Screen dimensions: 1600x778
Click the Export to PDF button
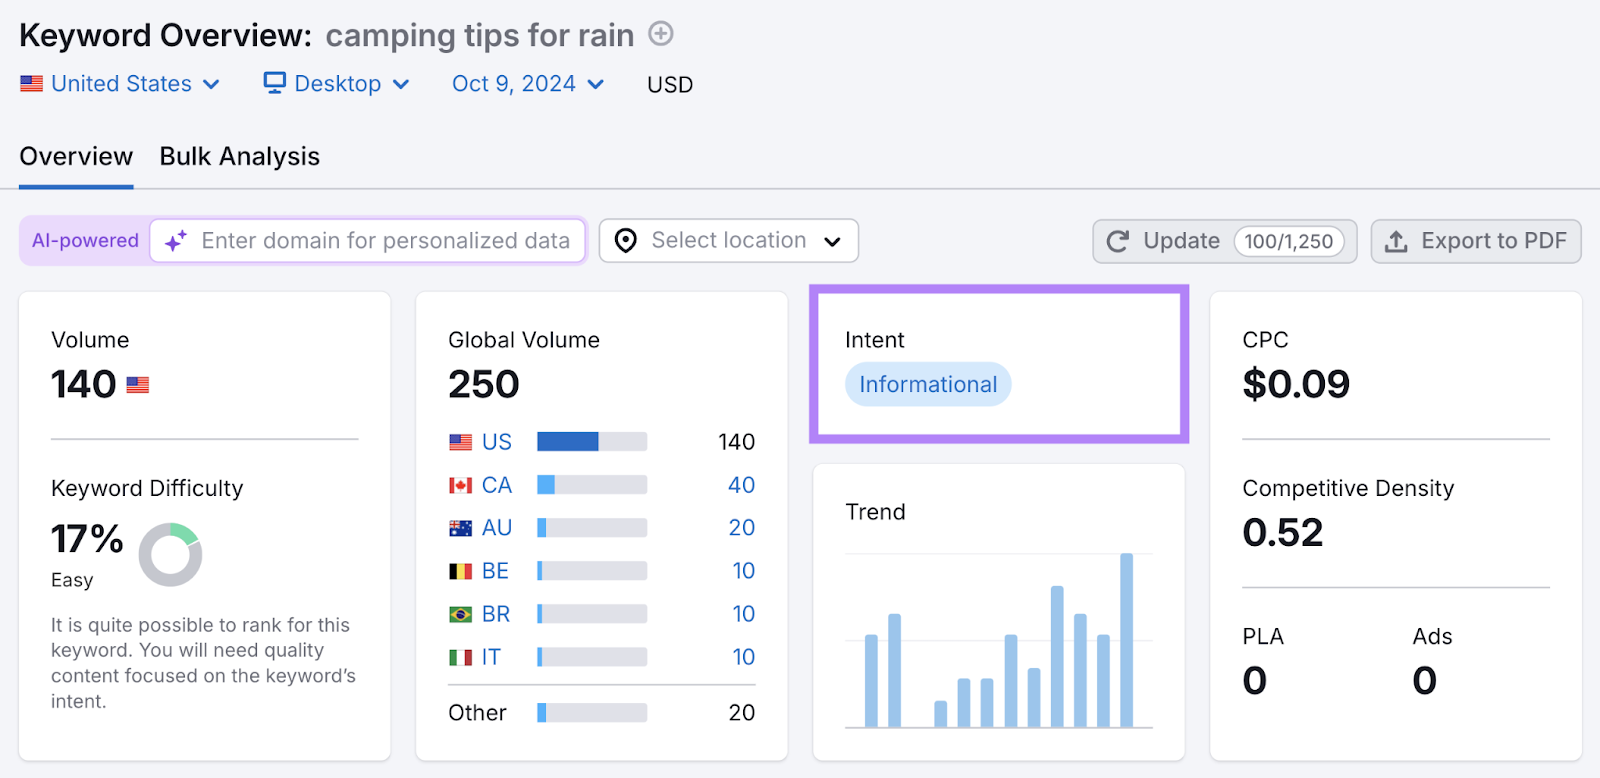tap(1476, 240)
